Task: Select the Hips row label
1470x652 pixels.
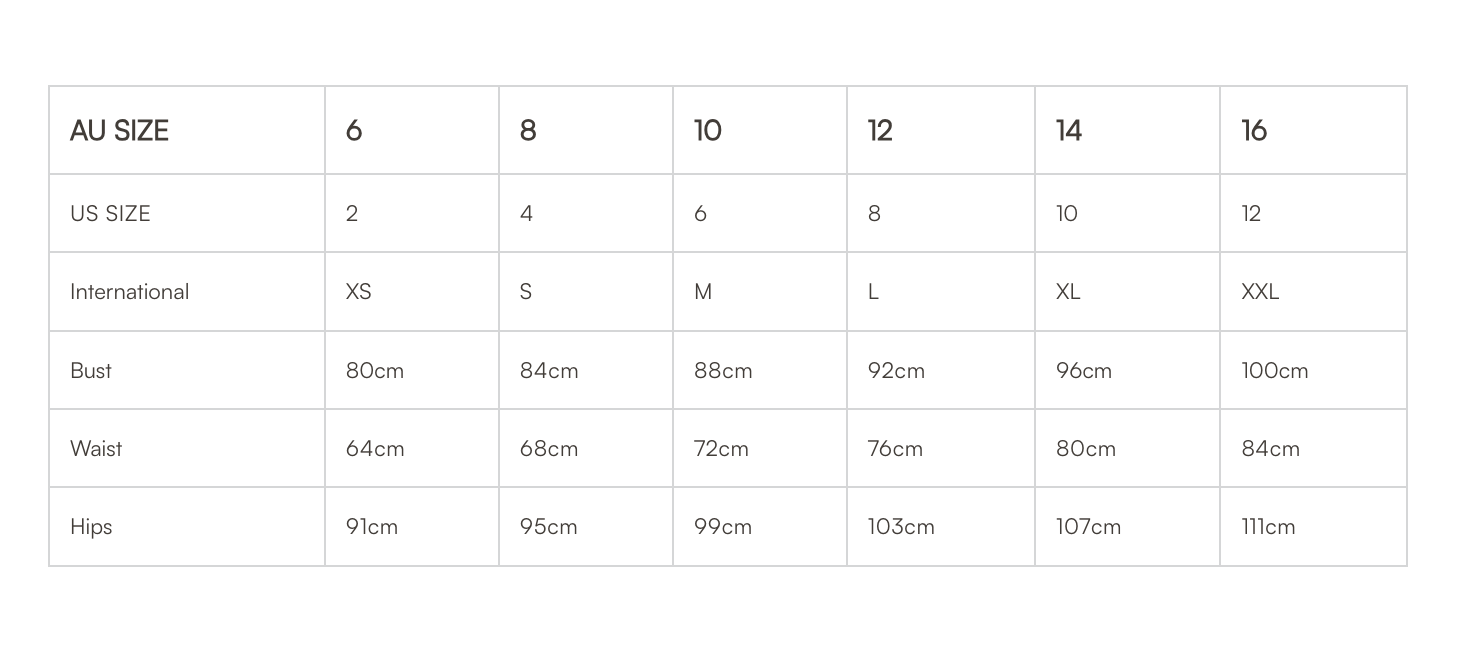Action: pyautogui.click(x=187, y=527)
